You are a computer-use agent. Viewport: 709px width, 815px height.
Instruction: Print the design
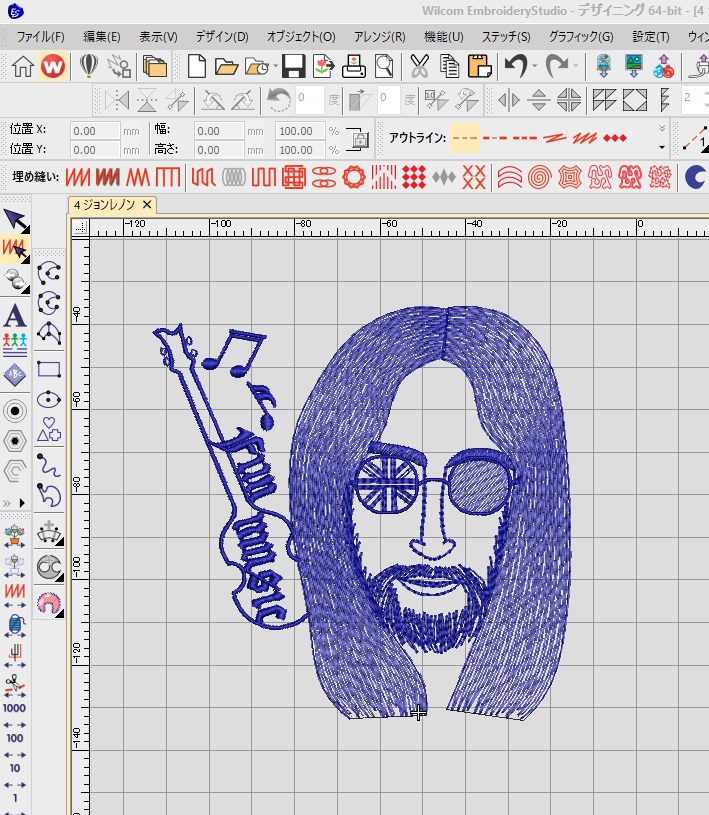click(353, 67)
